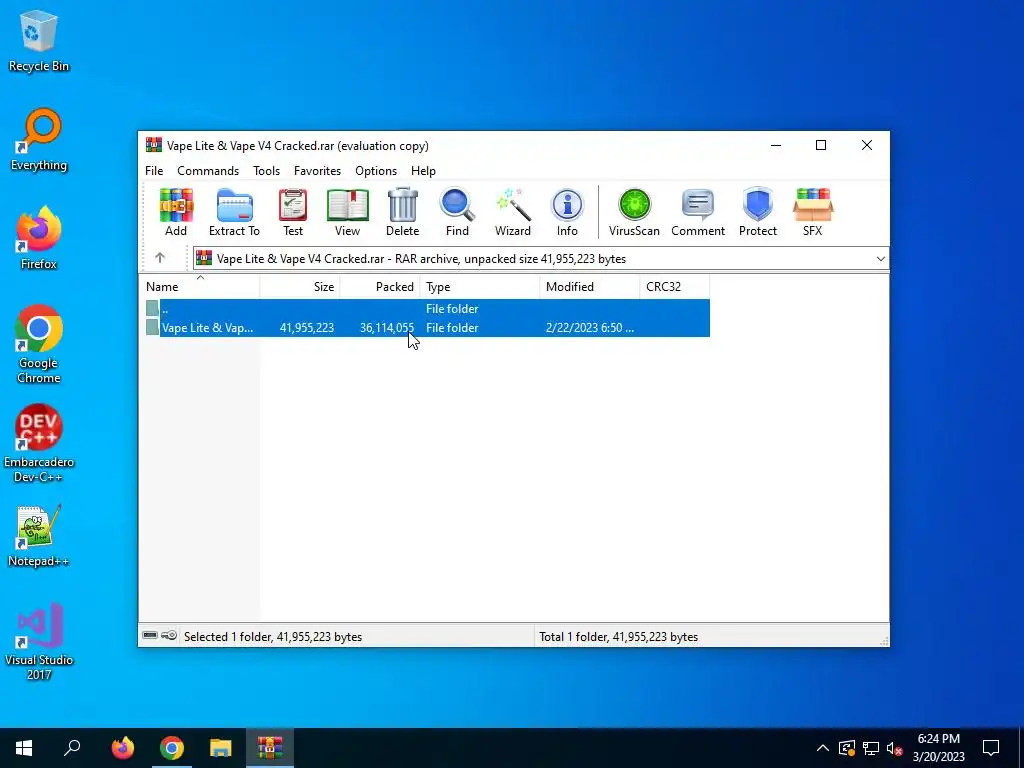The height and width of the screenshot is (768, 1024).
Task: Sort by Modified column header
Action: pyautogui.click(x=590, y=287)
